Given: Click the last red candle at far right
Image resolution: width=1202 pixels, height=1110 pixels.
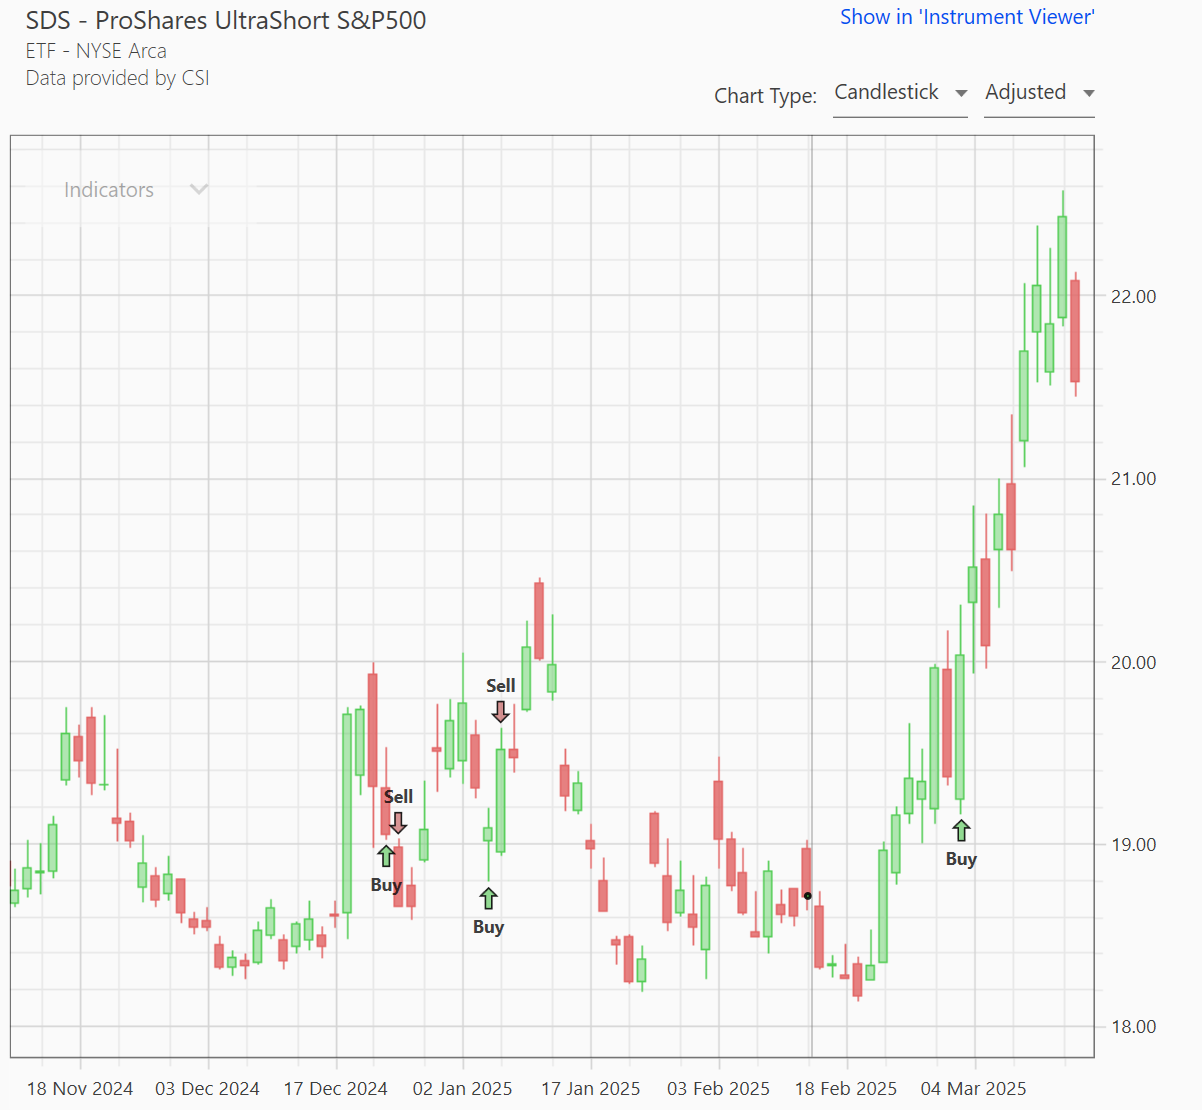Looking at the screenshot, I should pos(1075,330).
